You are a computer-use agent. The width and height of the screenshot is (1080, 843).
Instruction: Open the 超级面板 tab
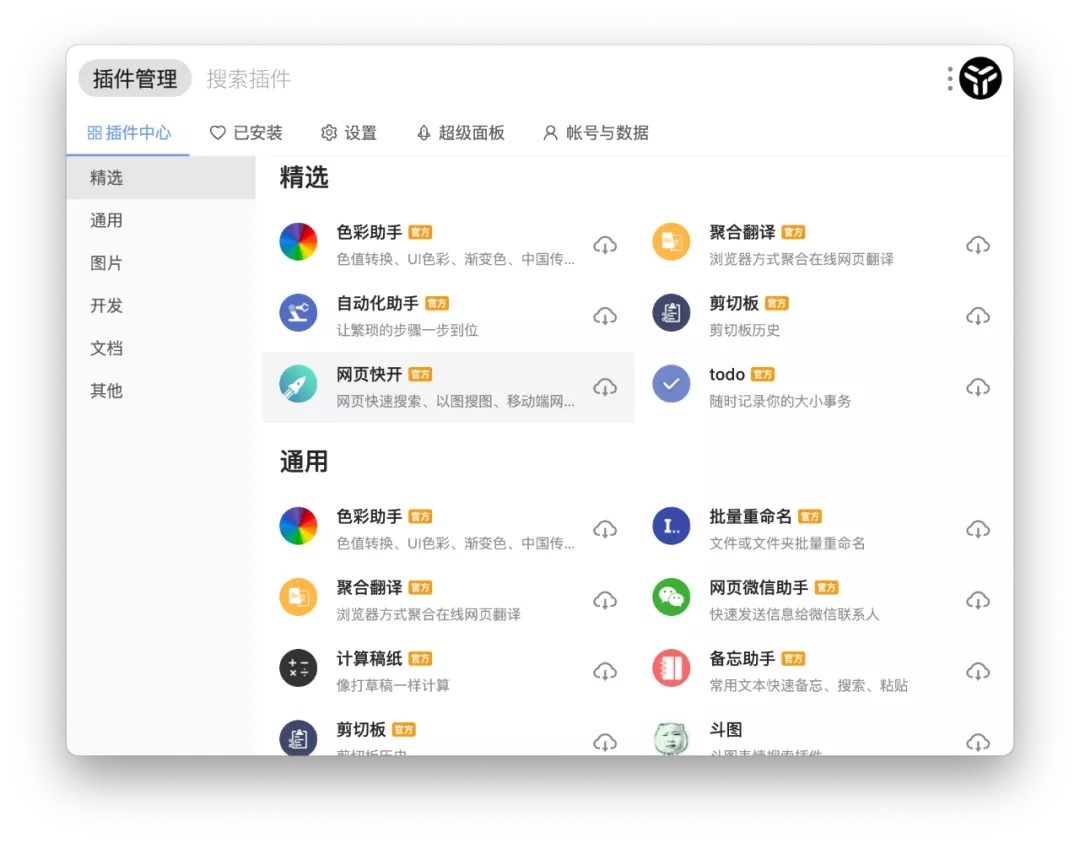(460, 133)
